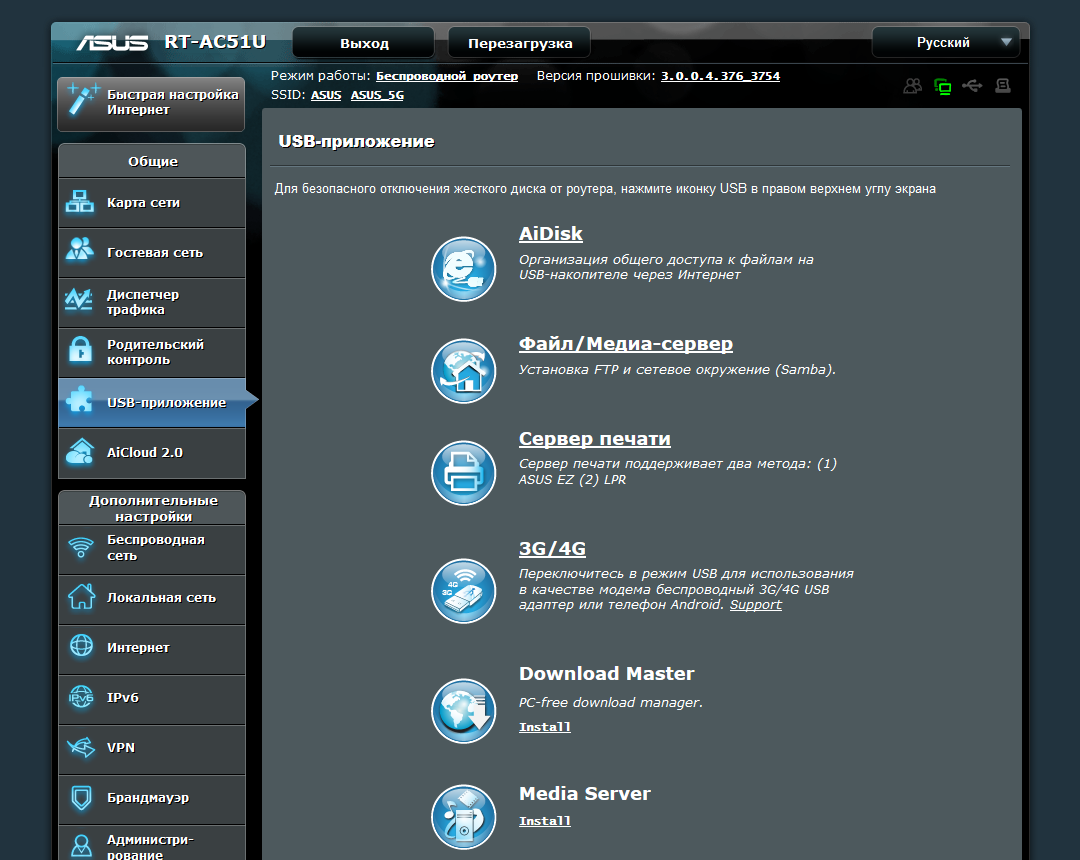Click Быстрая настройка Интернет button
Image resolution: width=1080 pixels, height=860 pixels.
click(151, 103)
